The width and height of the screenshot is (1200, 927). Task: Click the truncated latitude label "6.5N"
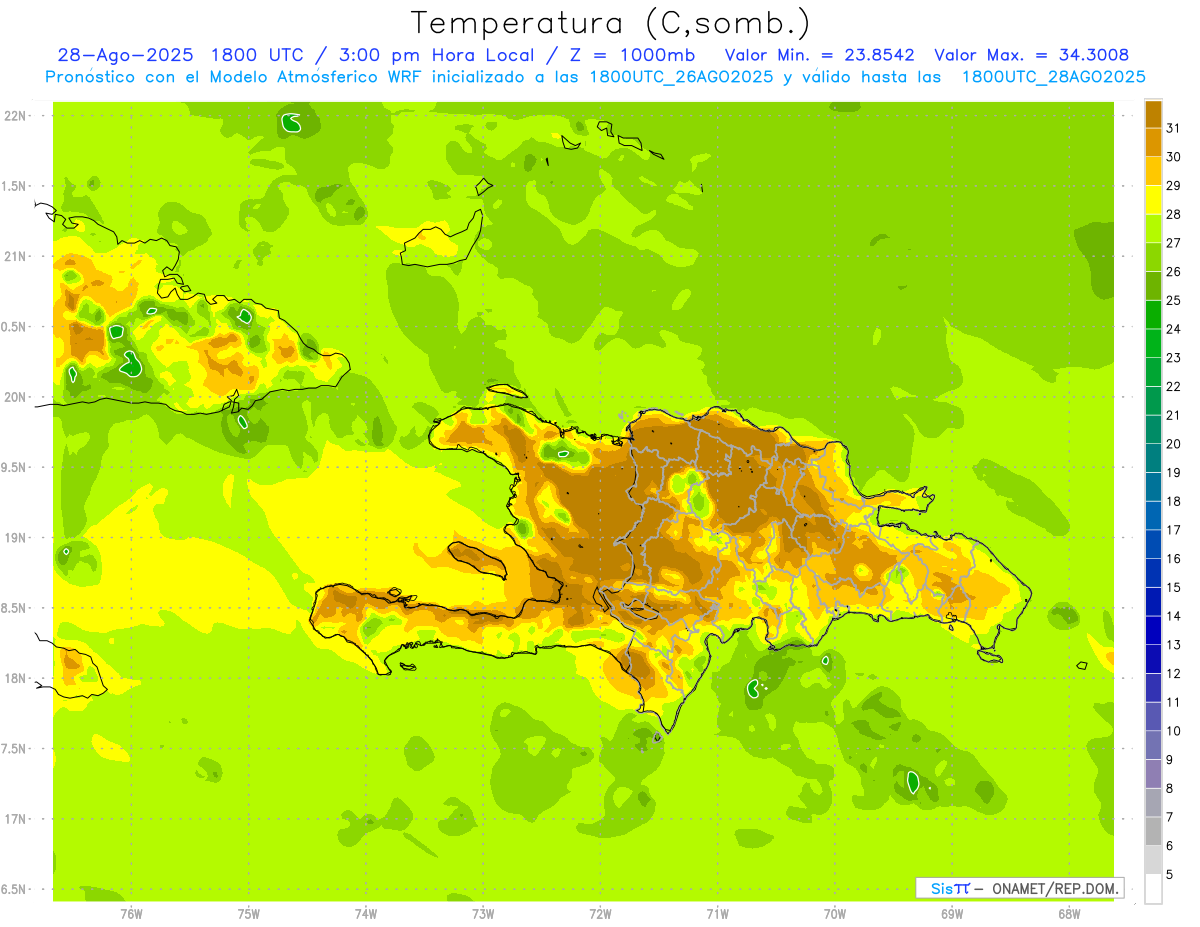pos(14,889)
